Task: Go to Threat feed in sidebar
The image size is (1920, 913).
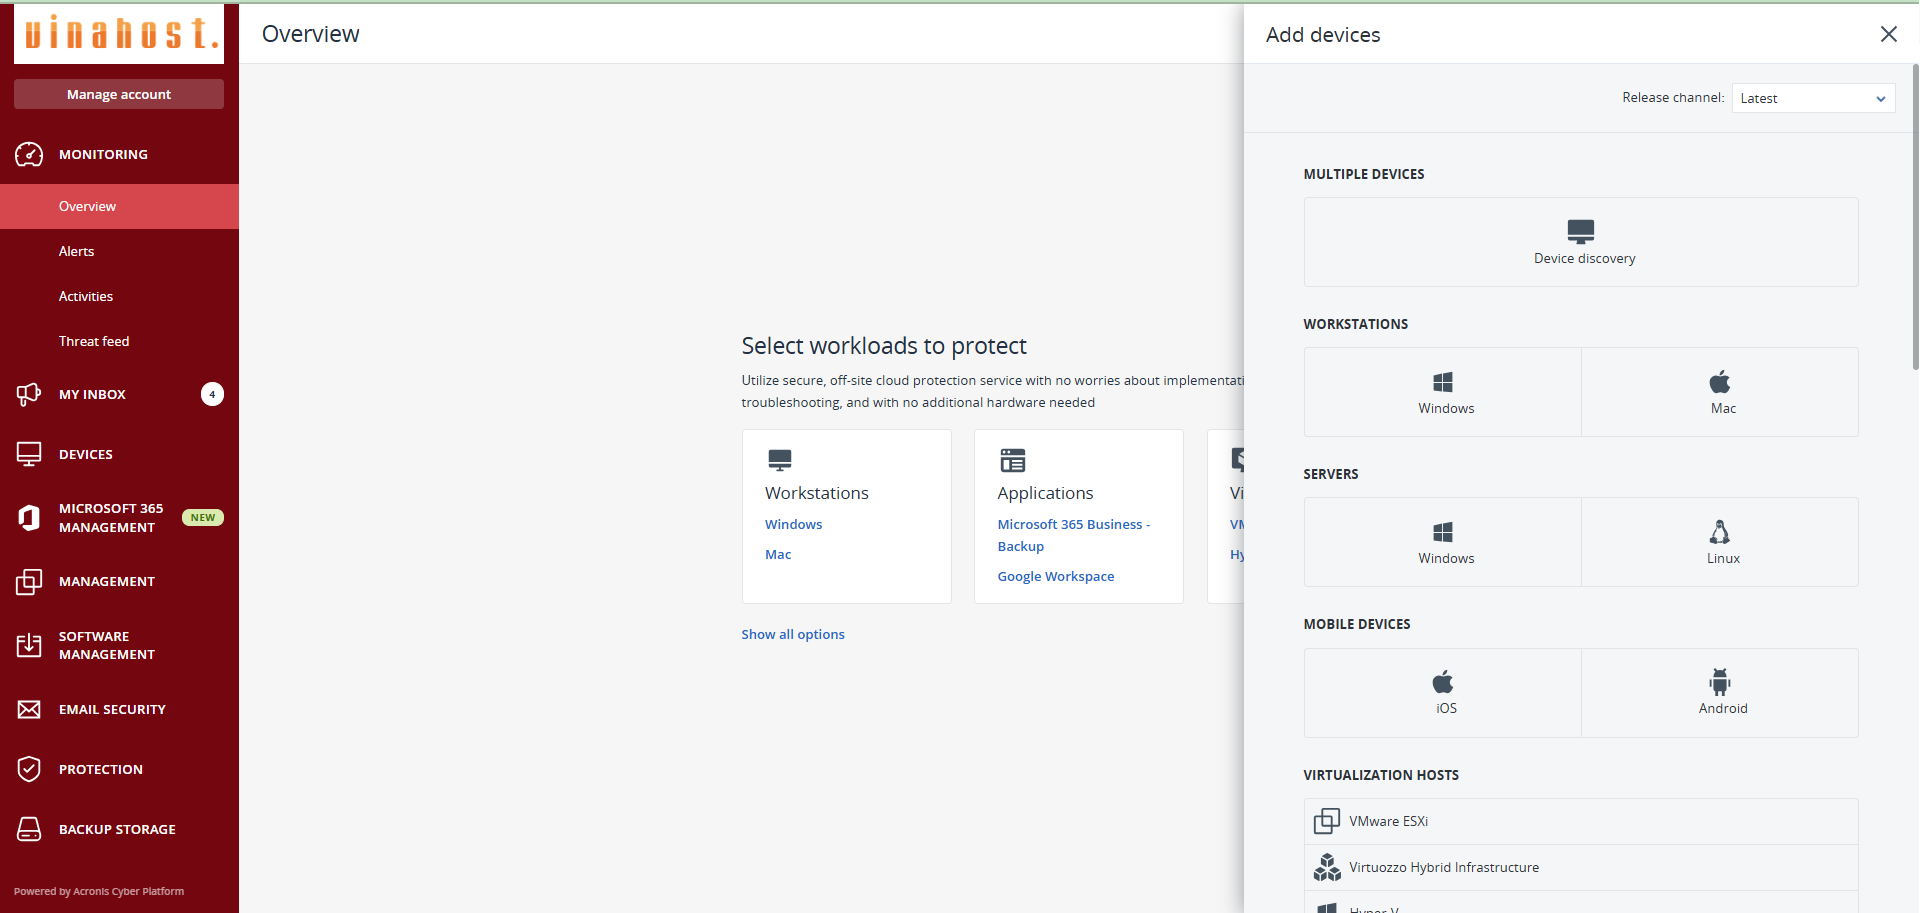Action: [x=94, y=341]
